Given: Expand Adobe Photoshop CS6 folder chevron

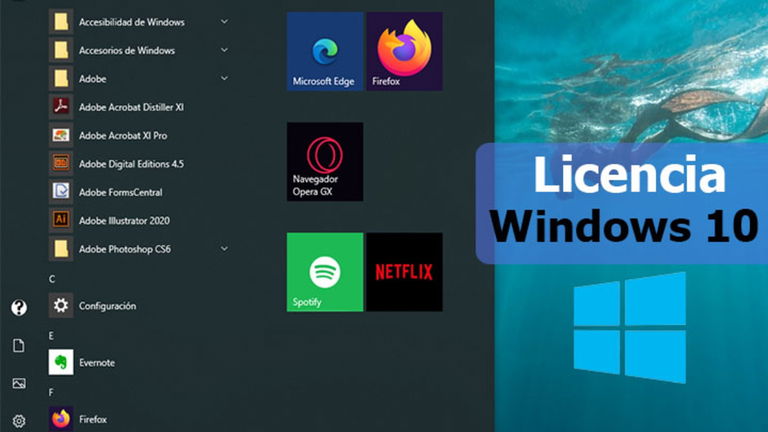Looking at the screenshot, I should [x=224, y=249].
